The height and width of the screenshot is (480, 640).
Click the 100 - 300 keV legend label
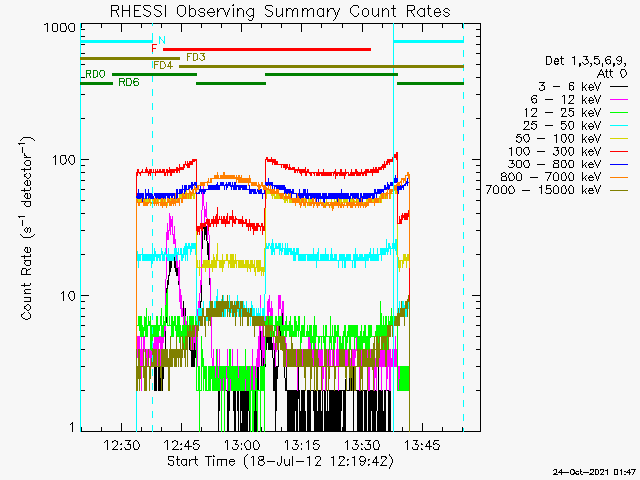click(555, 151)
